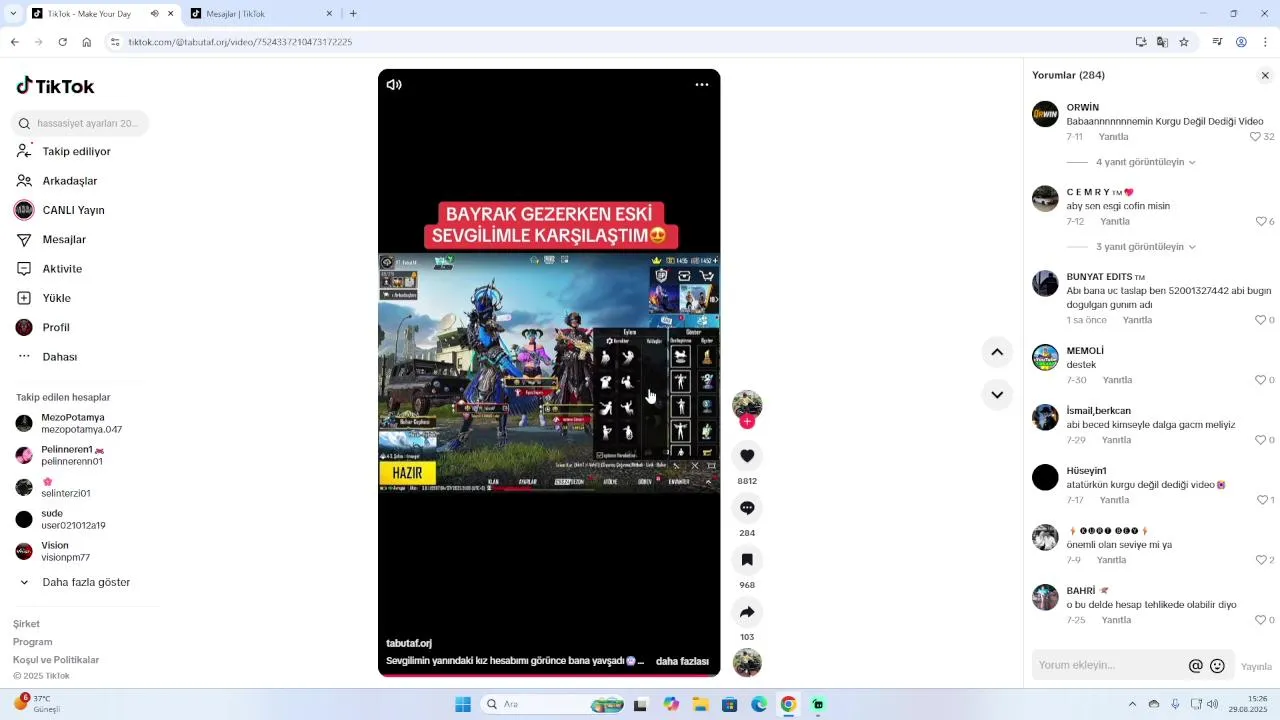Open comments via the speech bubble icon
Viewport: 1280px width, 720px height.
click(747, 508)
